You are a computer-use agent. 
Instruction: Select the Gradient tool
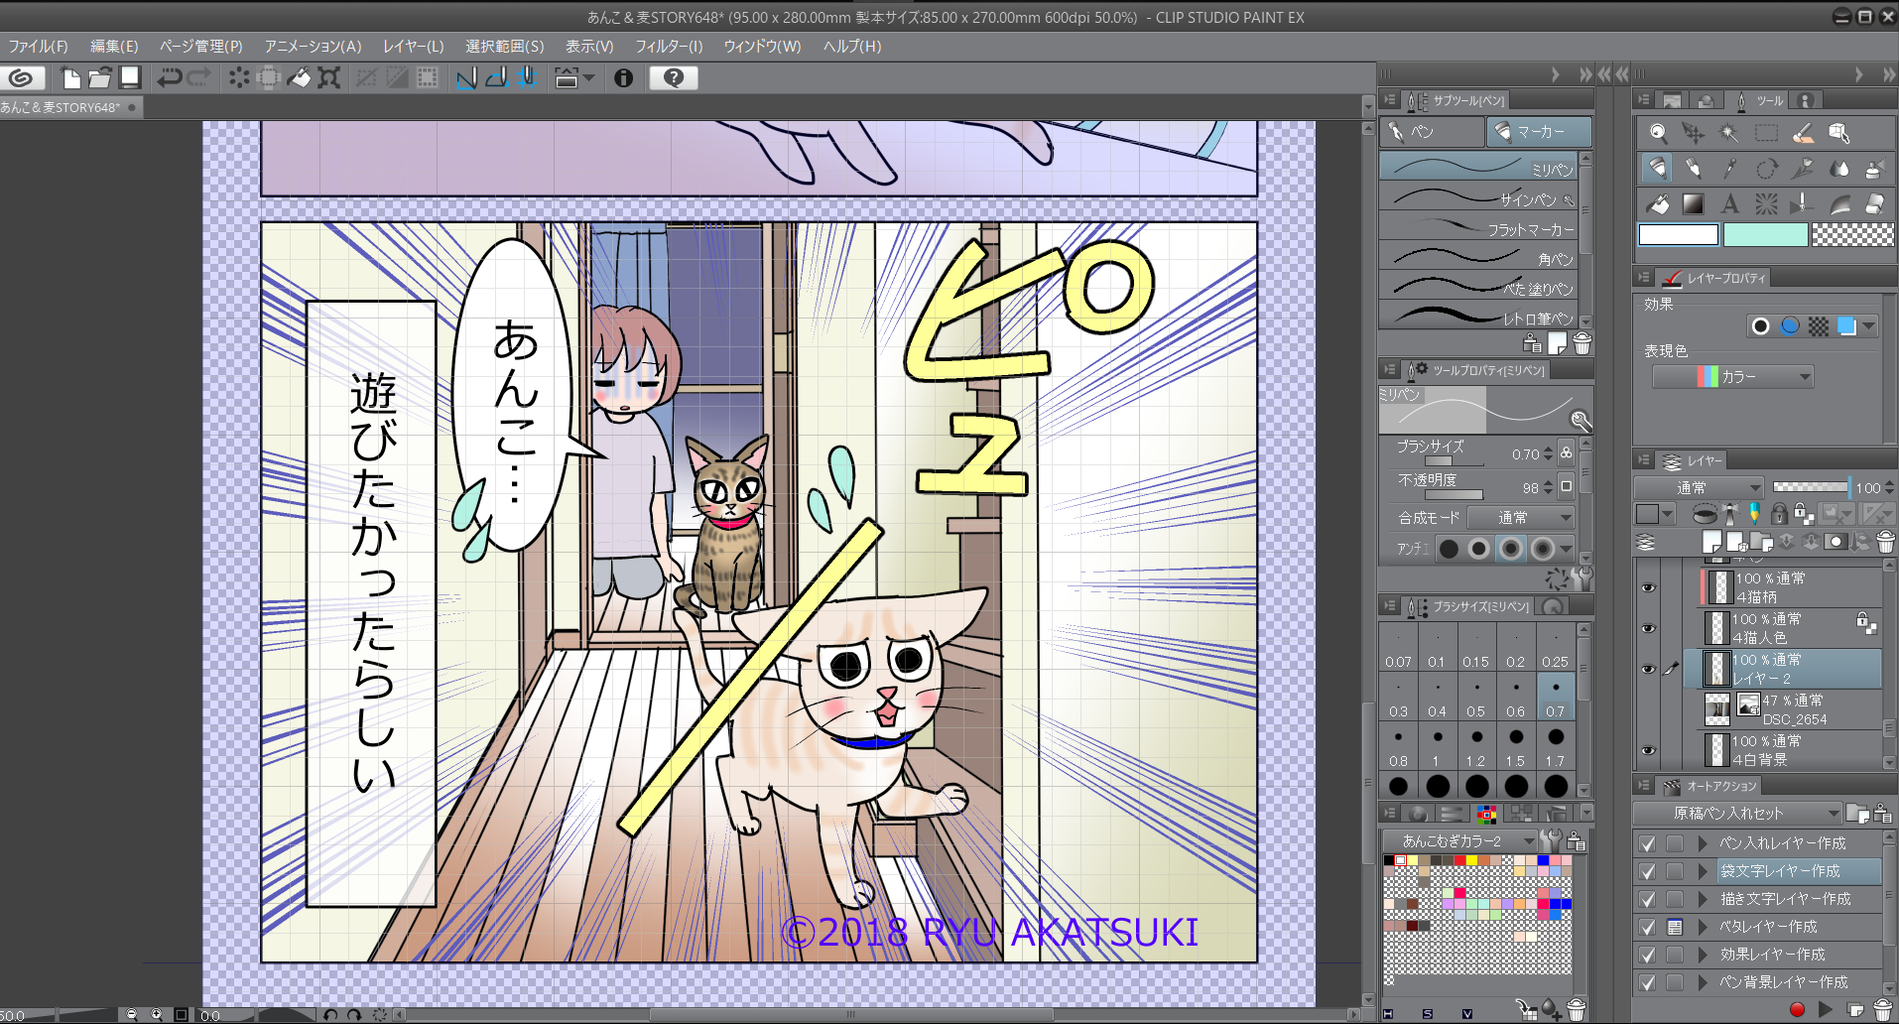coord(1693,204)
